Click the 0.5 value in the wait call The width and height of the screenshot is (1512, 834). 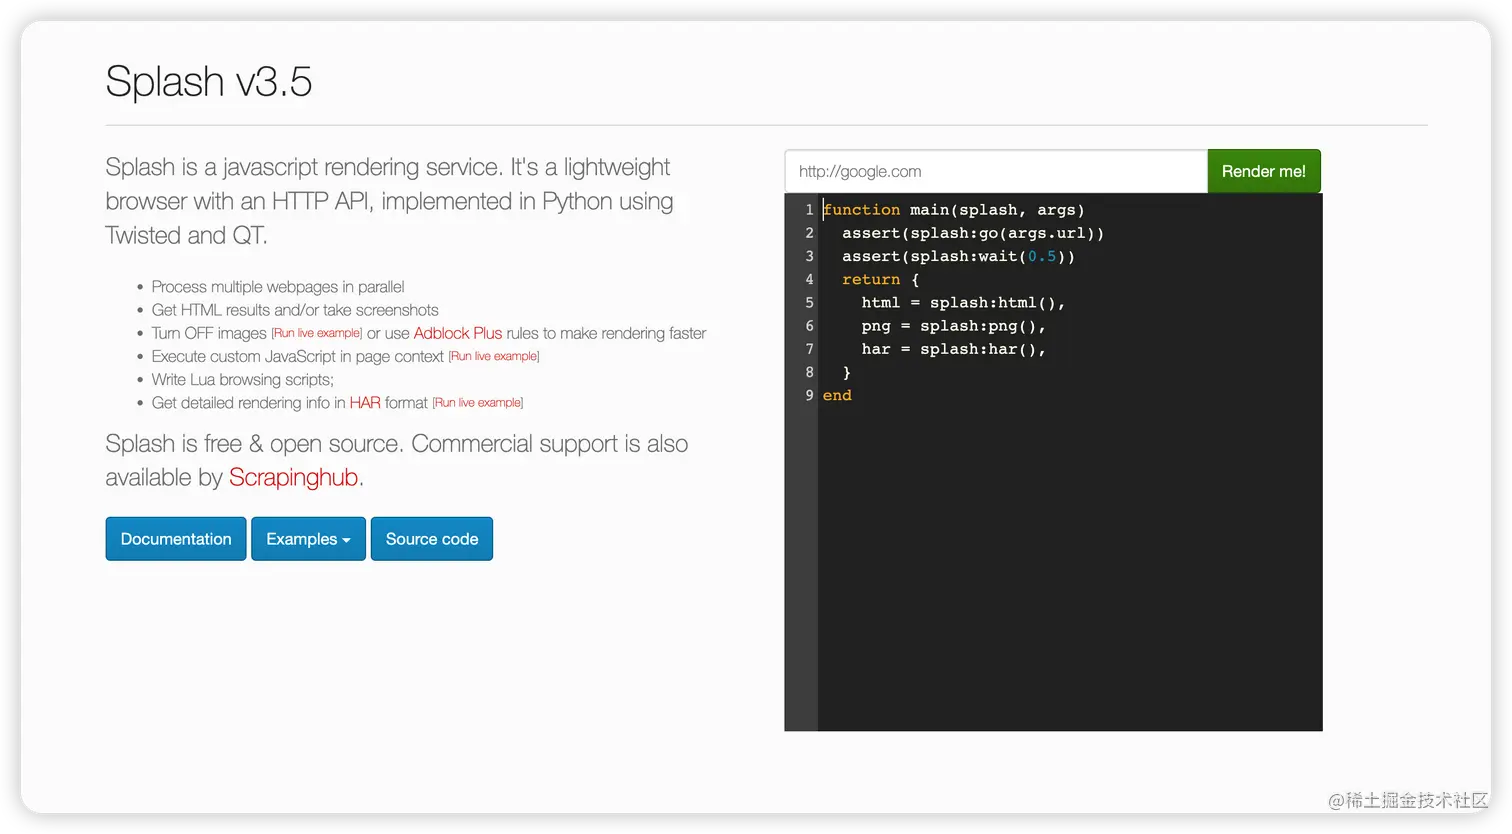tap(1042, 256)
